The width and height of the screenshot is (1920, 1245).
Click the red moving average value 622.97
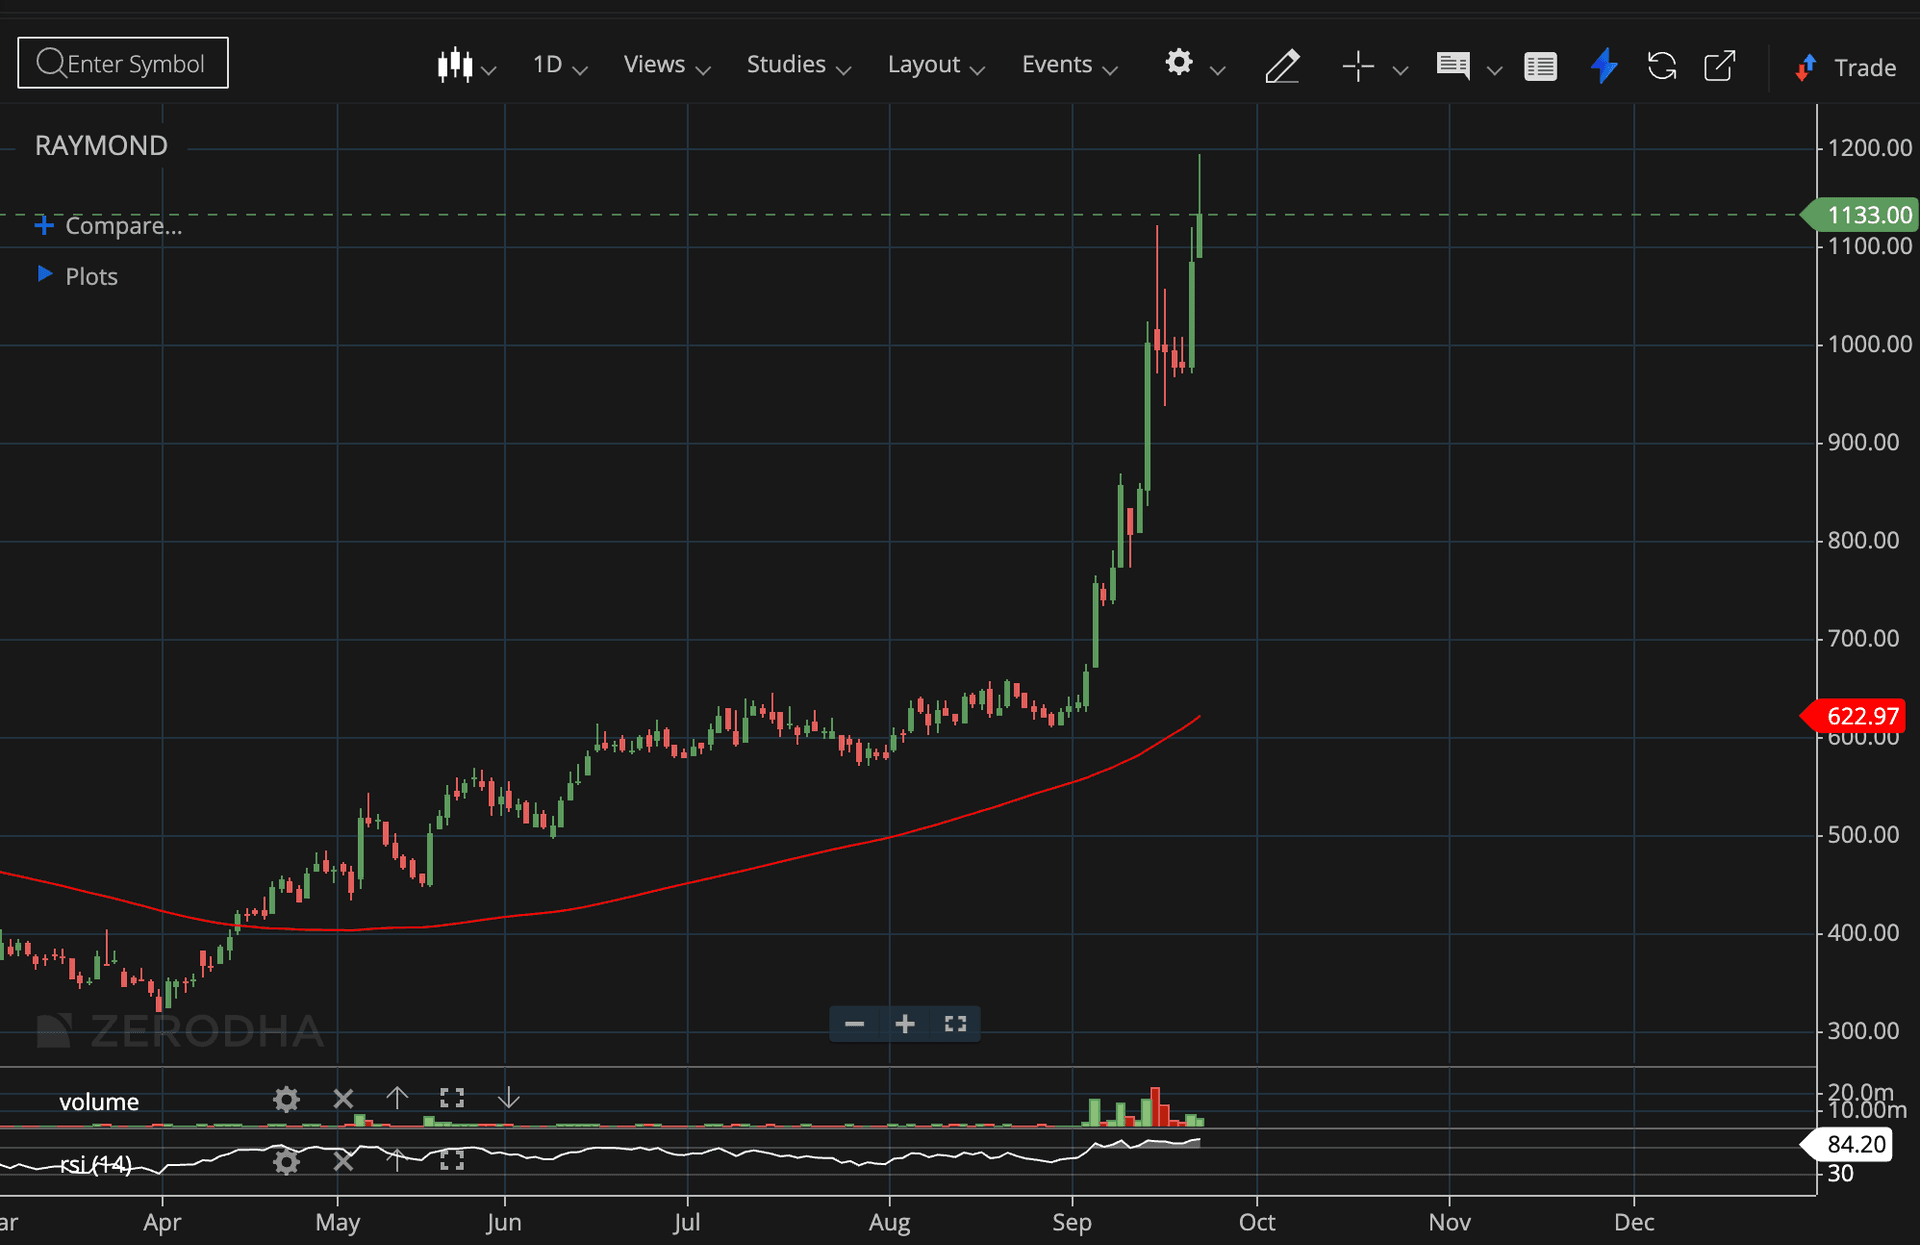pos(1854,716)
